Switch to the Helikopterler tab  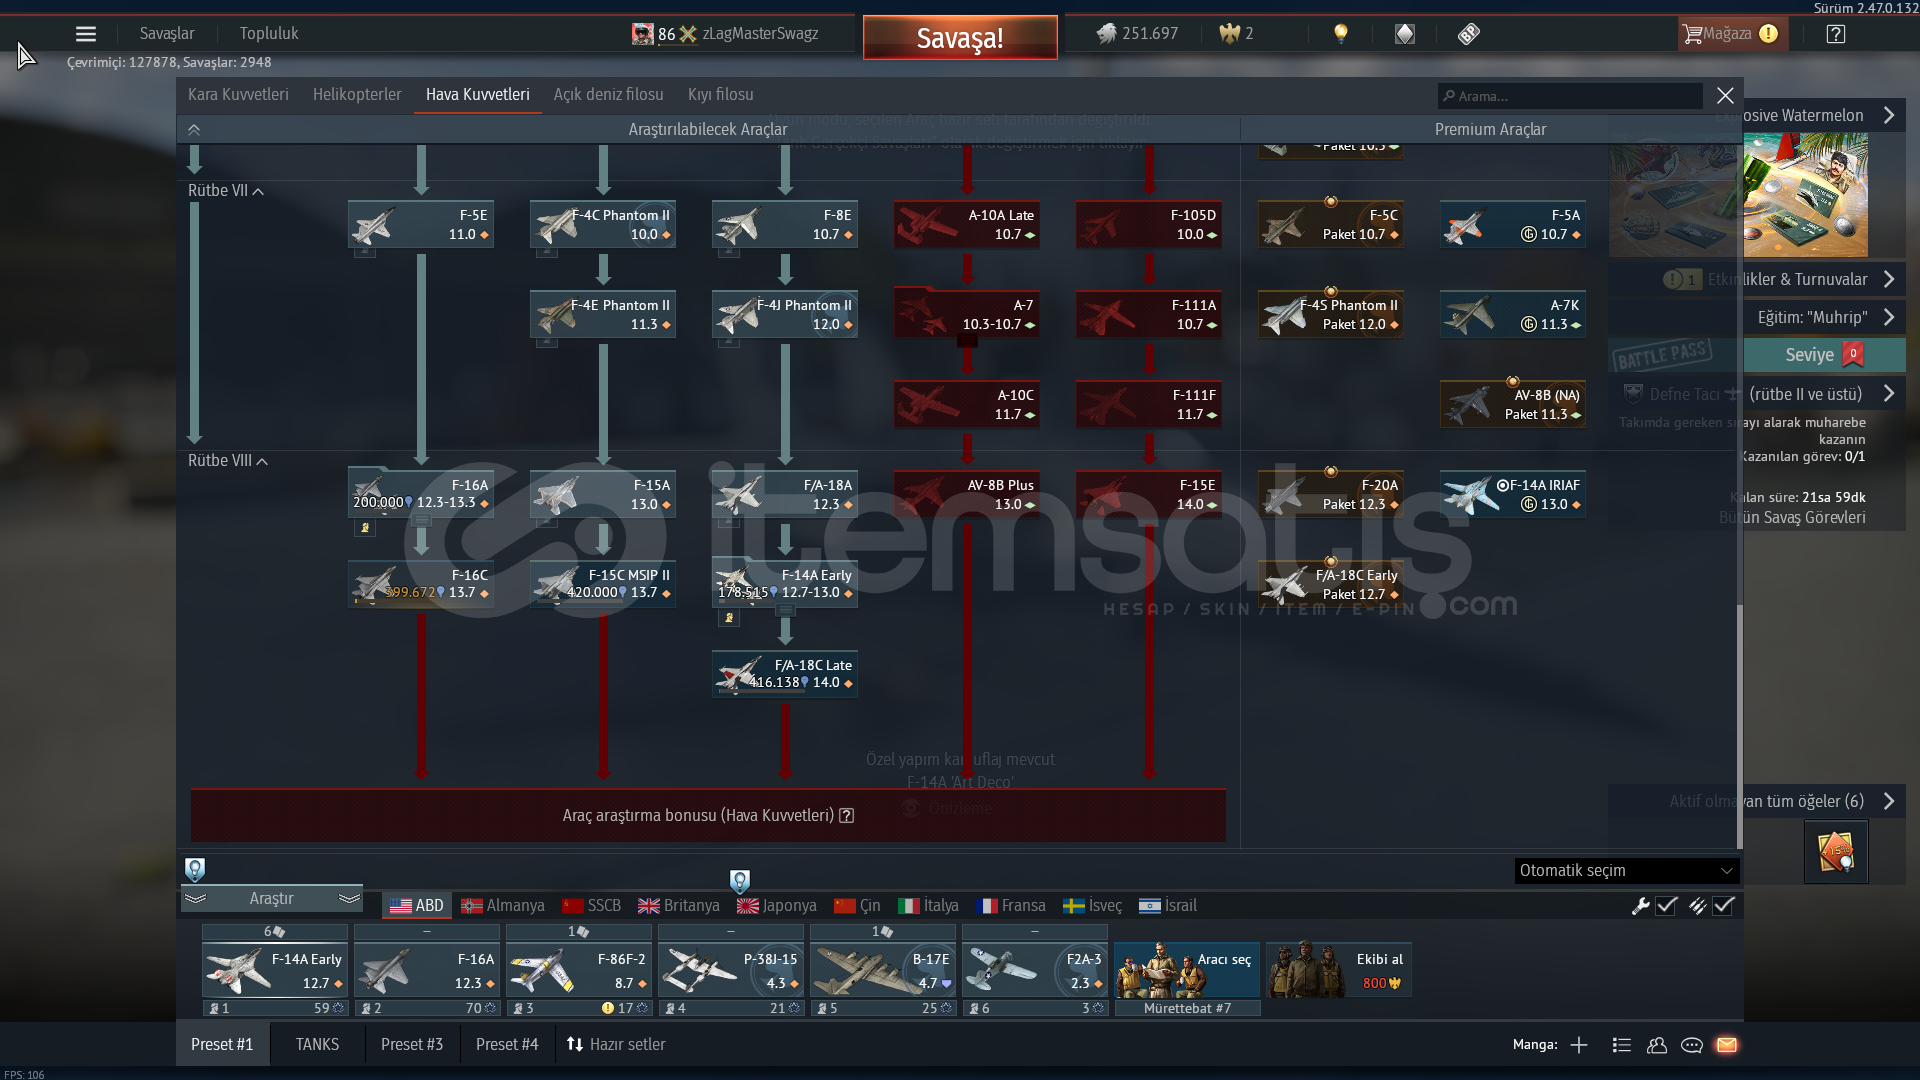(357, 95)
